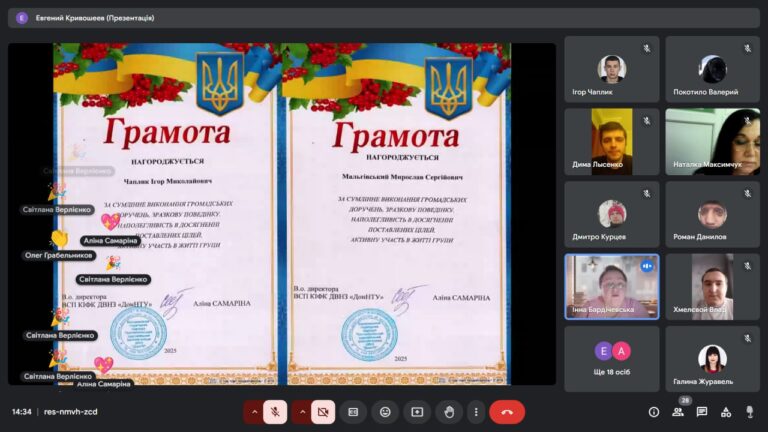Viewport: 768px width, 432px height.
Task: Click the muted mic icon on Ігор Чаплик
Action: [x=647, y=48]
